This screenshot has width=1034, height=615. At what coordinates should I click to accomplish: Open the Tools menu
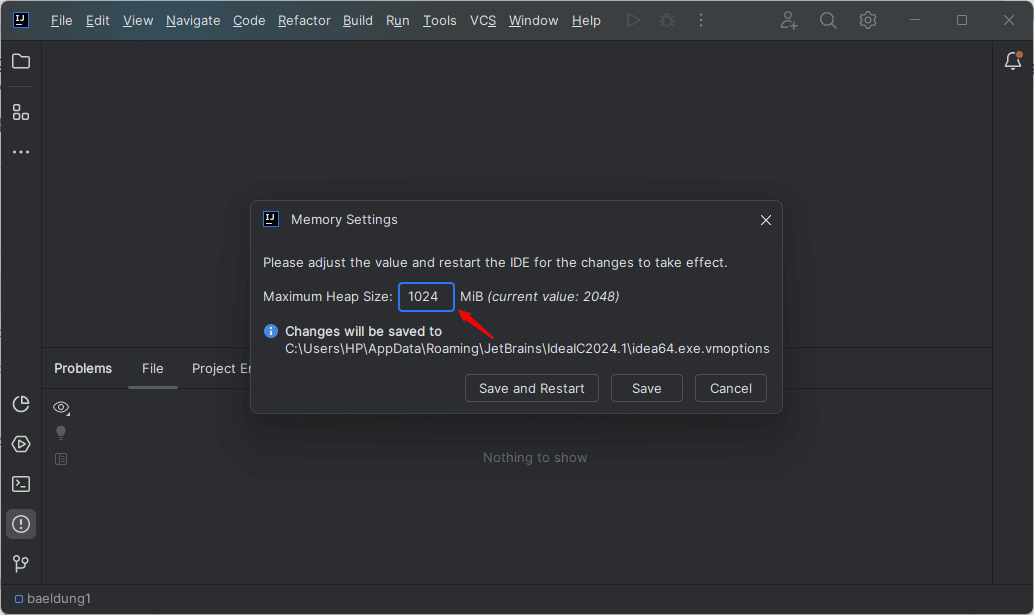[440, 20]
